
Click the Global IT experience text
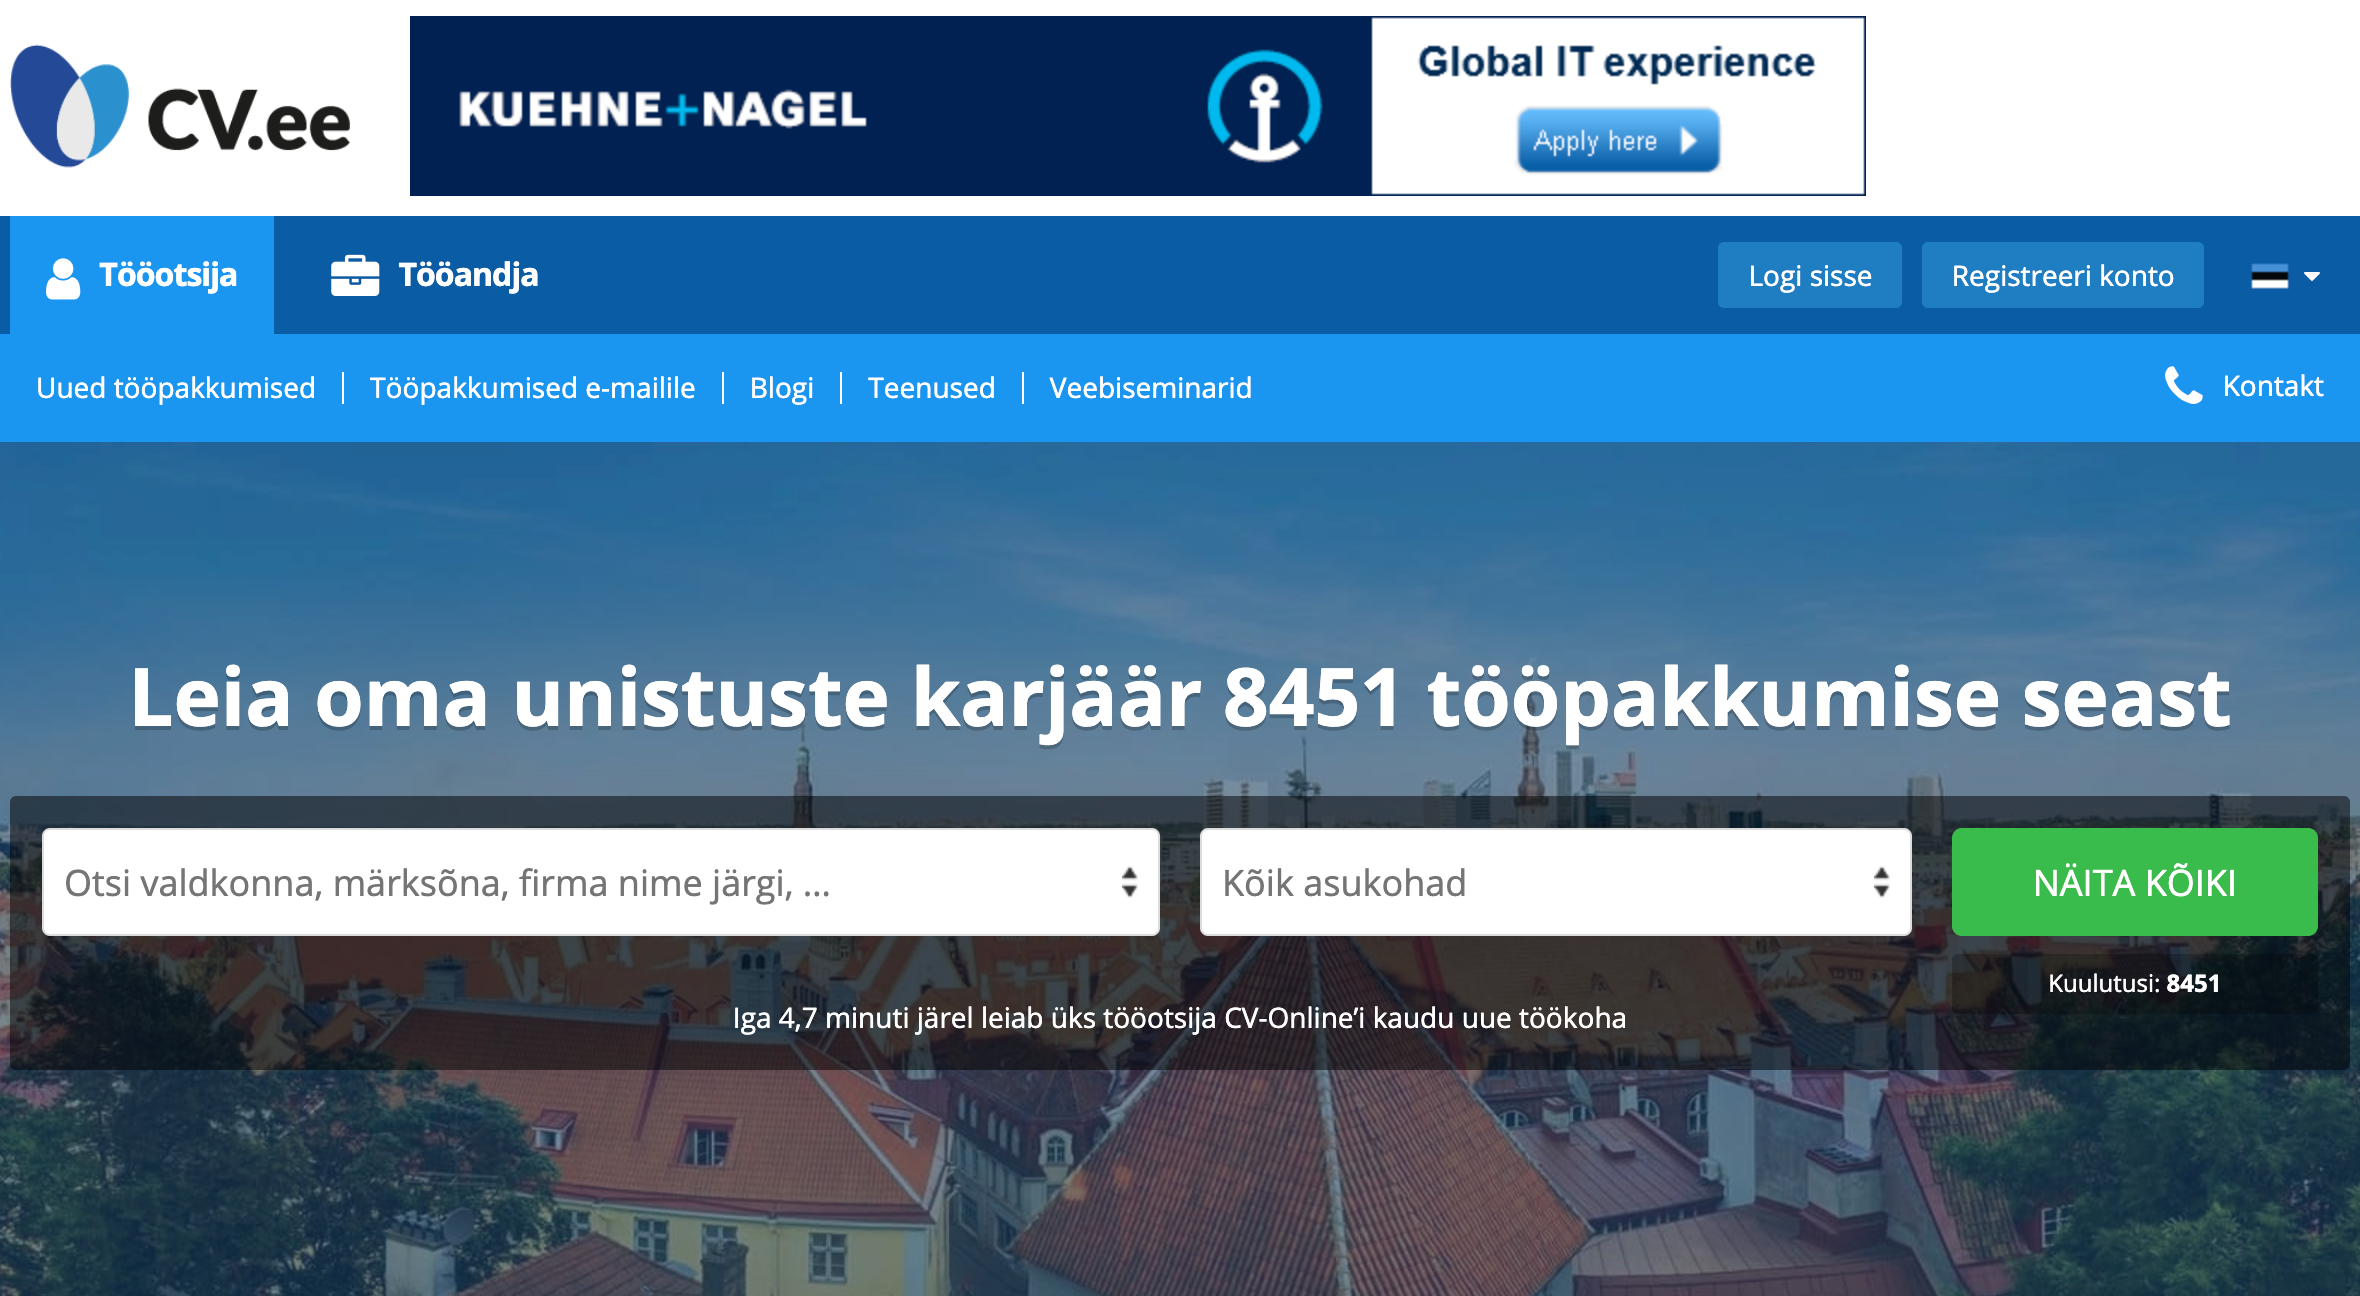(x=1616, y=62)
